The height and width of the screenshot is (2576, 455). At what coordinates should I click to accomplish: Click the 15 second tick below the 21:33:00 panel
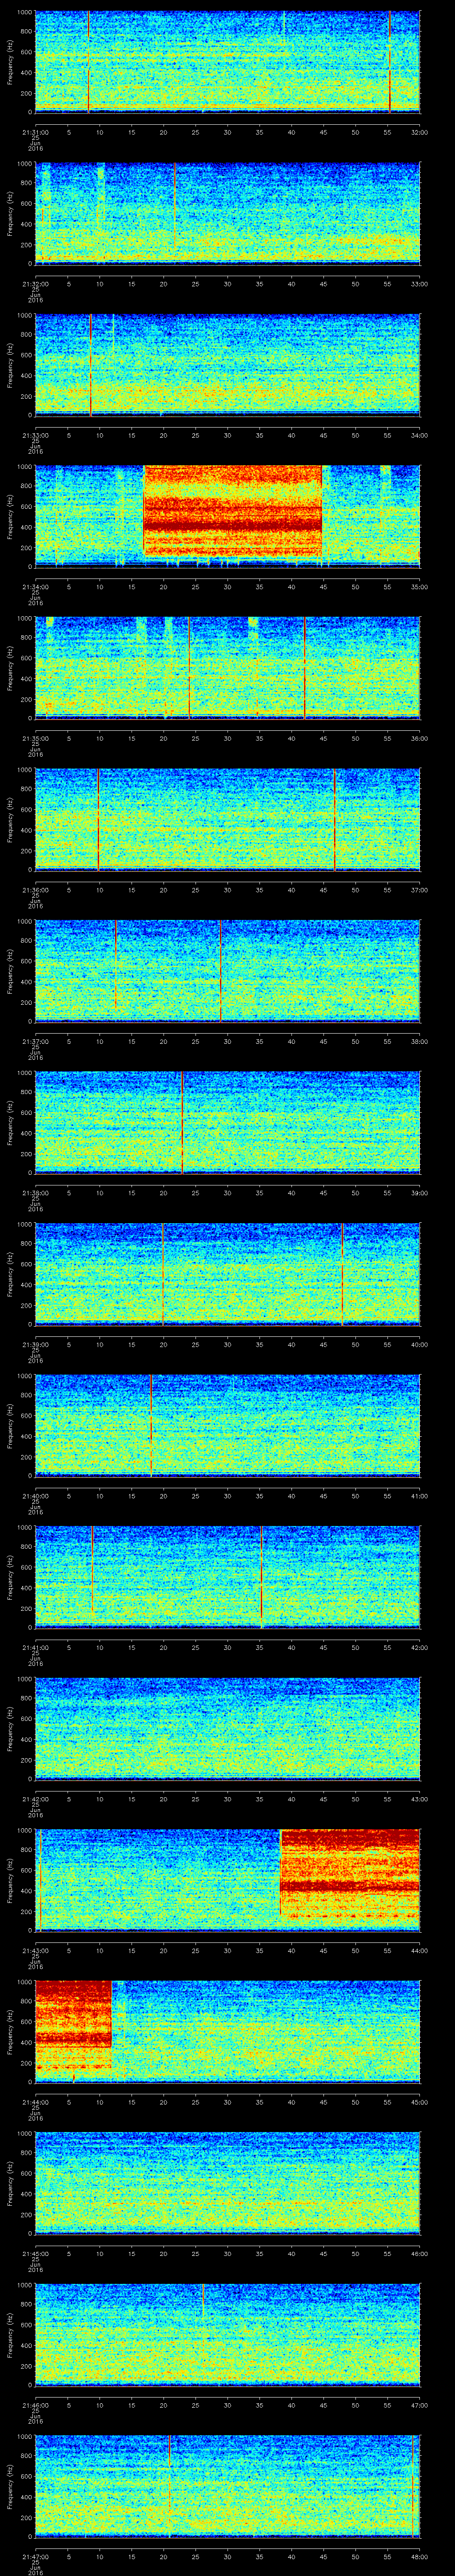point(131,435)
